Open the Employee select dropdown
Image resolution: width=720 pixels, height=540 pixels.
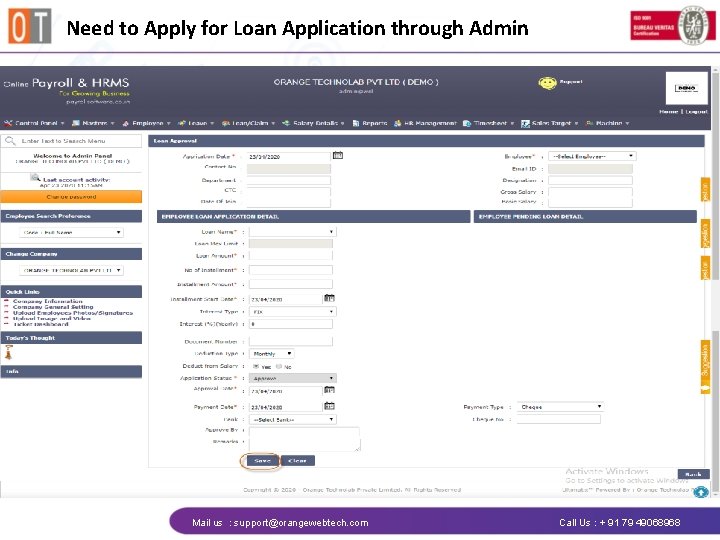pyautogui.click(x=592, y=157)
